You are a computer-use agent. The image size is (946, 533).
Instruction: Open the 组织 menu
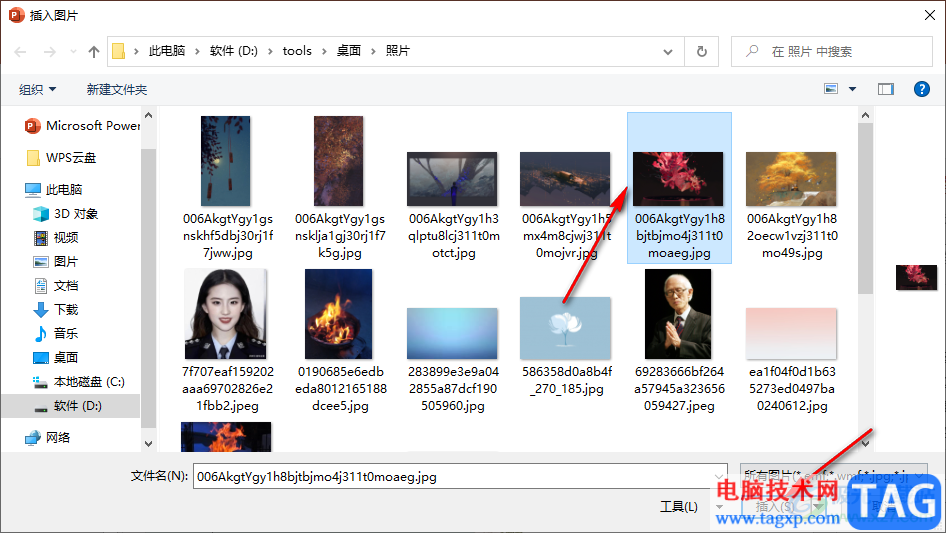click(37, 89)
